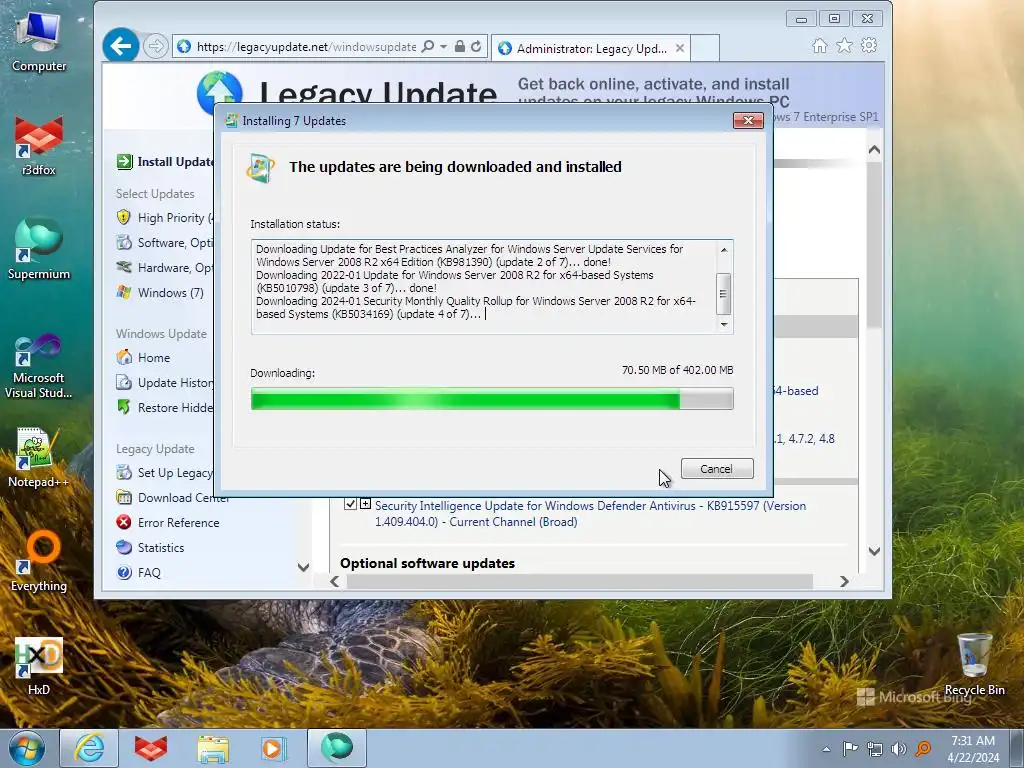Expand Security Intelligence Update details plus box

tap(365, 504)
